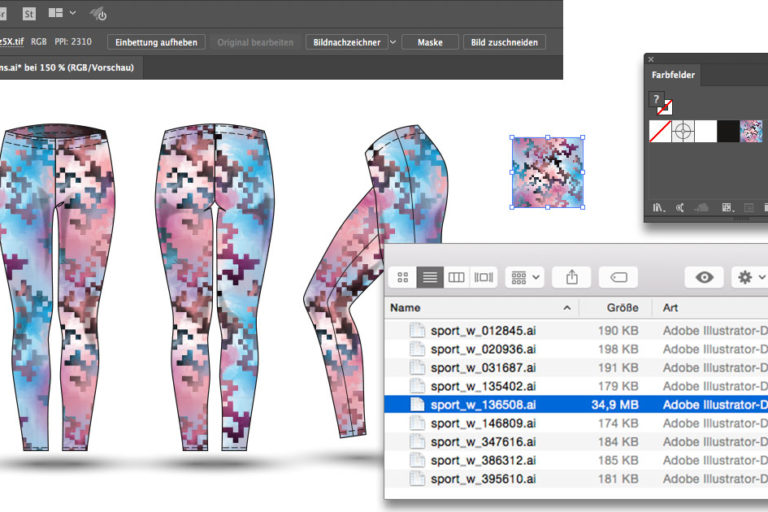Click the GPU performance rocket icon
This screenshot has height=512, width=768.
click(x=100, y=13)
